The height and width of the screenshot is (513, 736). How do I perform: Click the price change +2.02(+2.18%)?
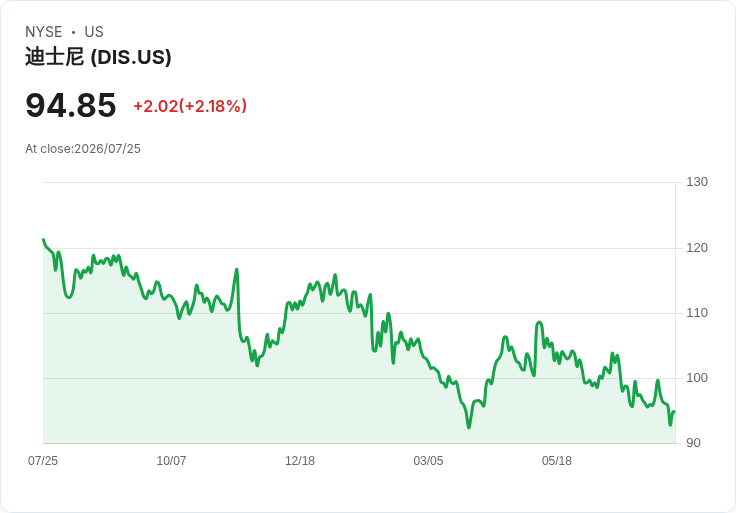190,106
